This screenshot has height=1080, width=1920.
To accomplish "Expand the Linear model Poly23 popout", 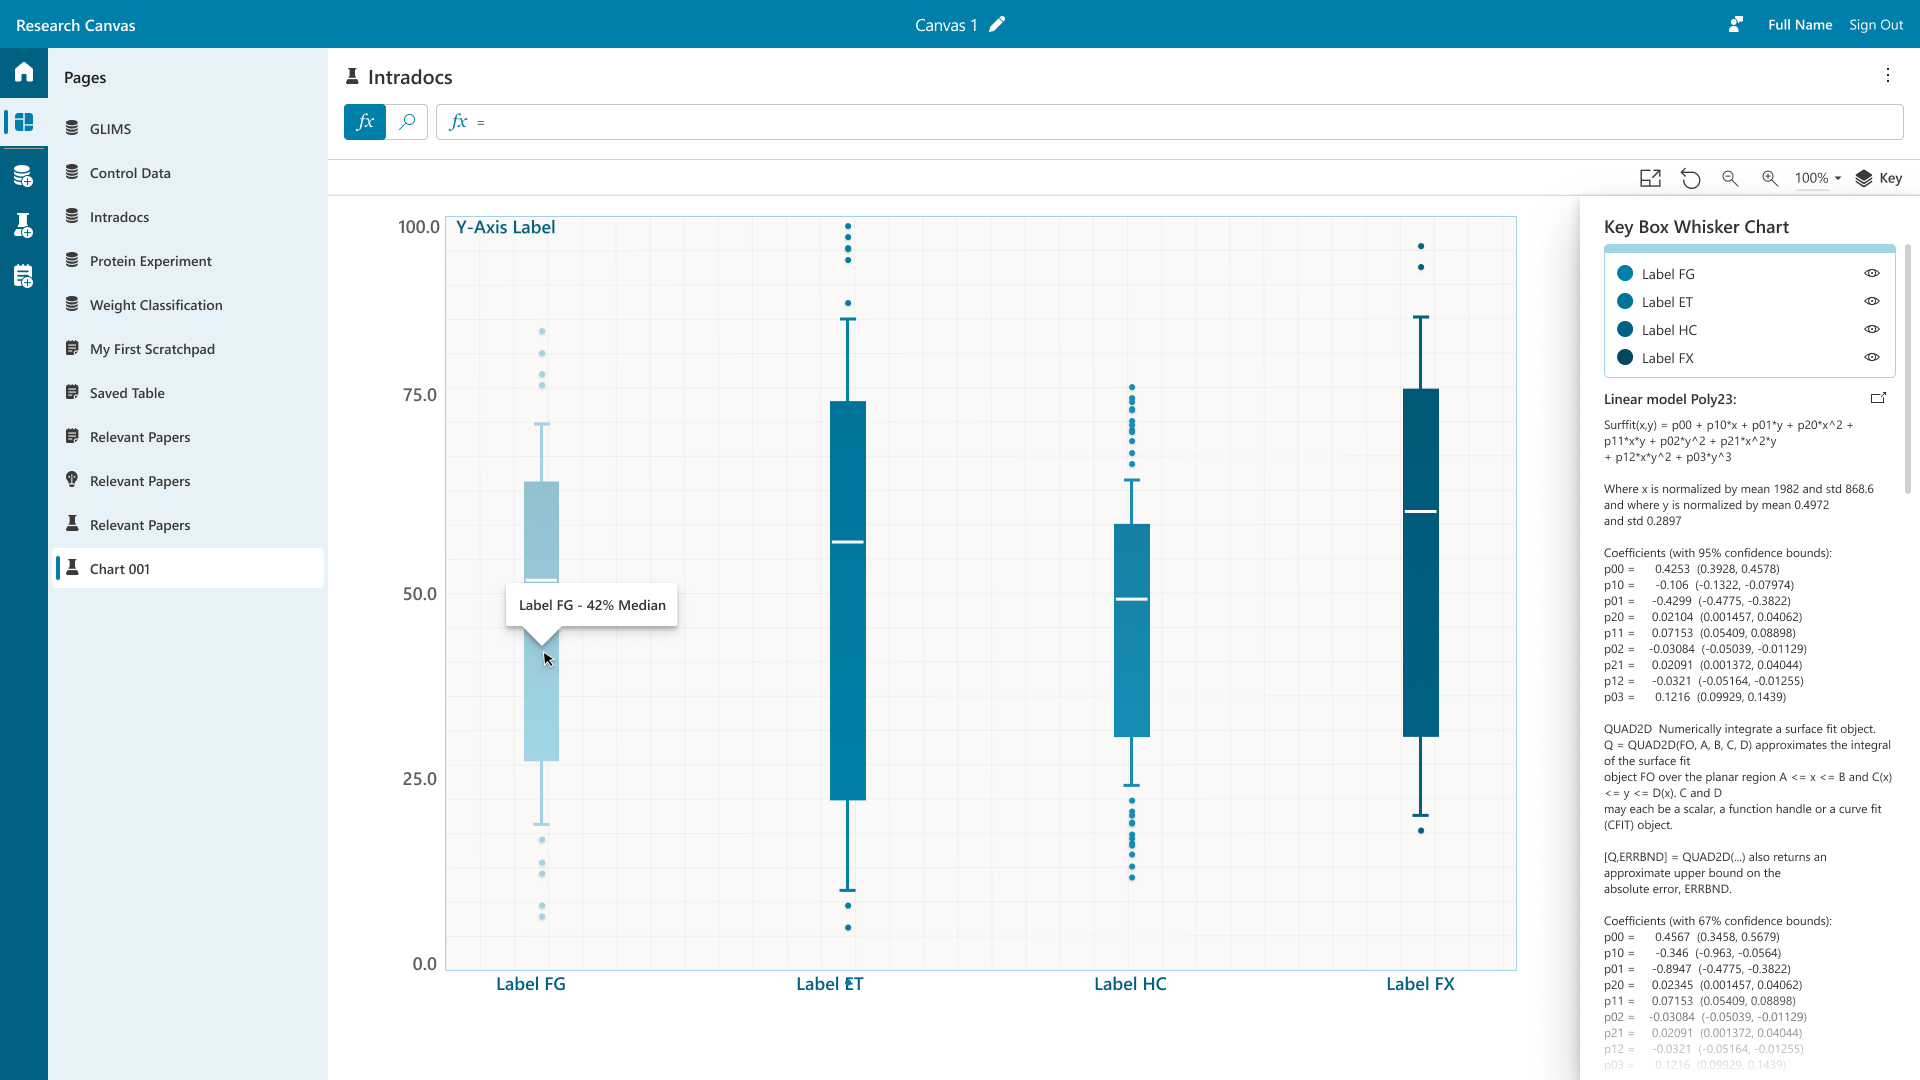I will click(x=1878, y=398).
